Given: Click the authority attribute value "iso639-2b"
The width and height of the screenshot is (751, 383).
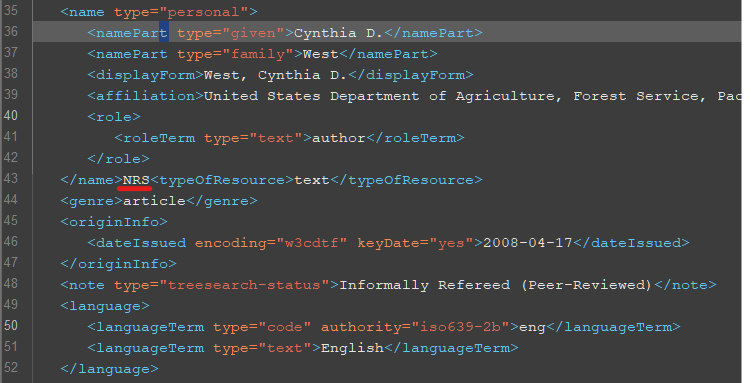Looking at the screenshot, I should tap(460, 327).
